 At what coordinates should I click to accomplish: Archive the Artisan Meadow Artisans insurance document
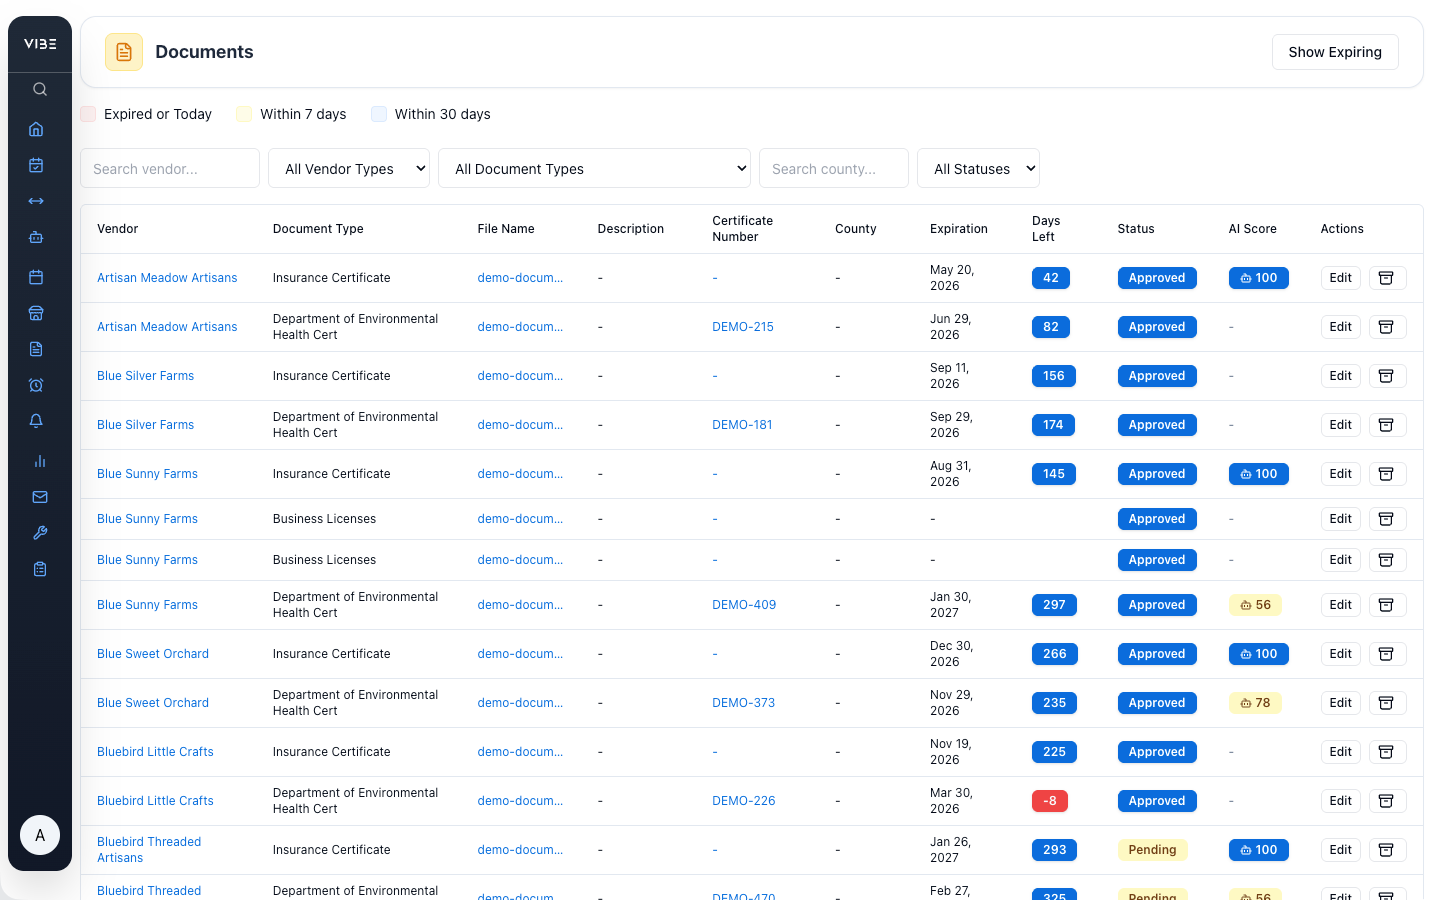click(1387, 277)
